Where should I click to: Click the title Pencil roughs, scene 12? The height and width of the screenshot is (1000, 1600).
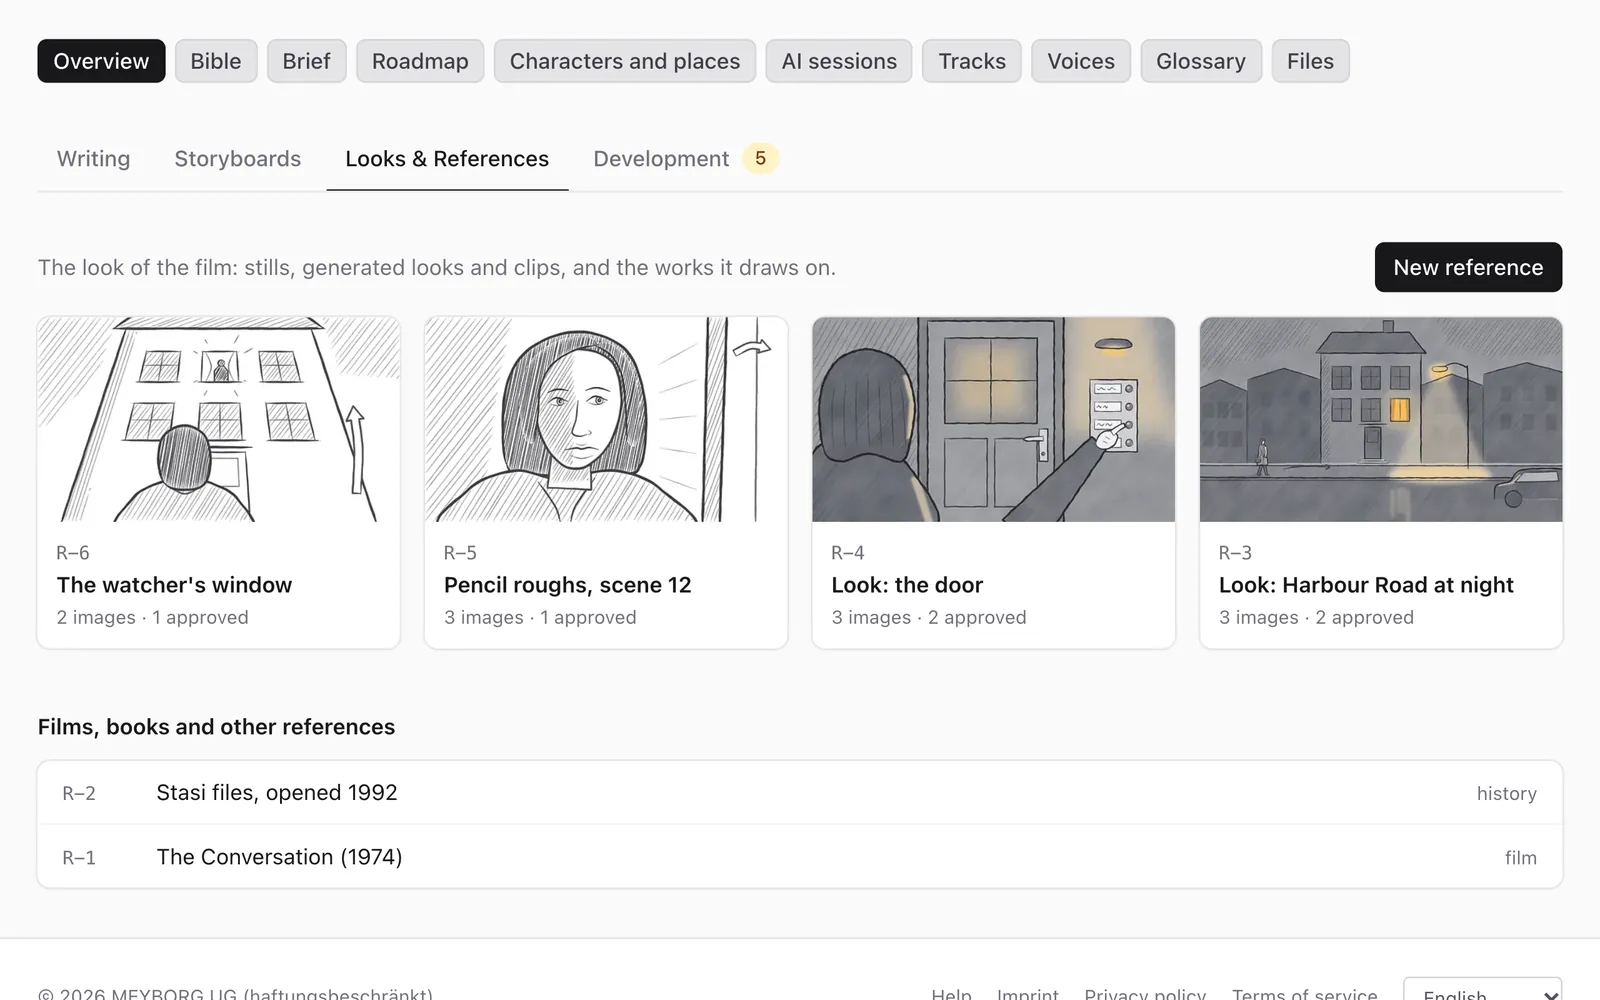[568, 585]
